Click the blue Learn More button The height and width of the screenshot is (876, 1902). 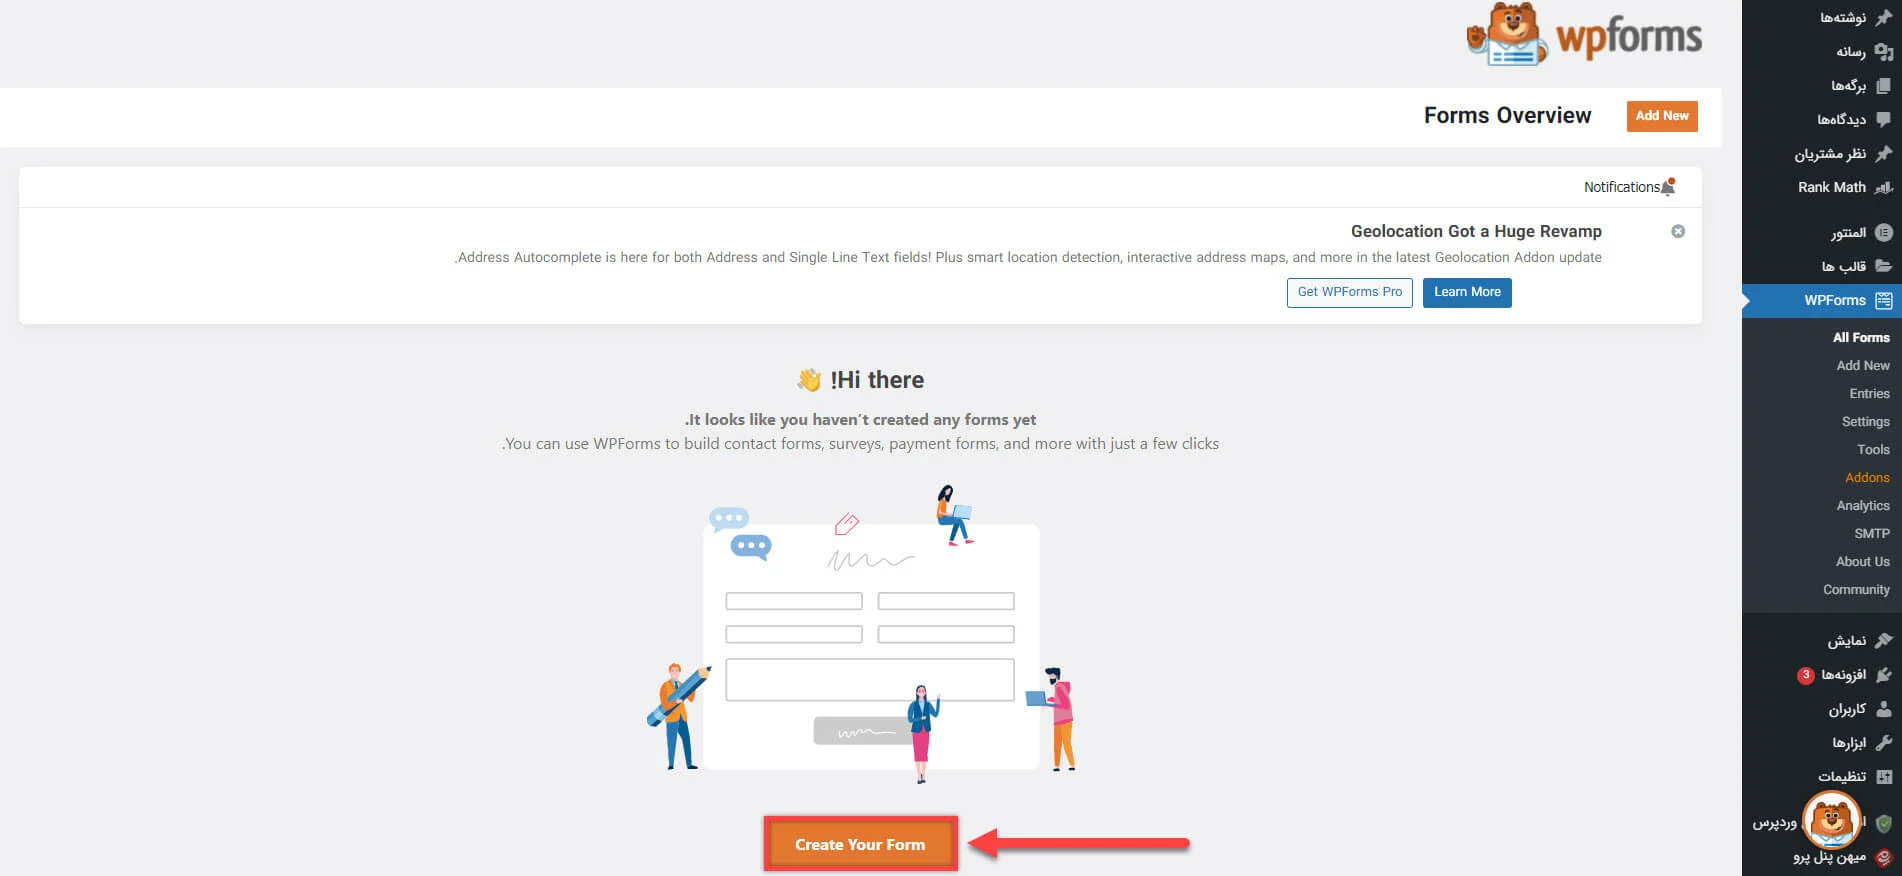[1467, 292]
